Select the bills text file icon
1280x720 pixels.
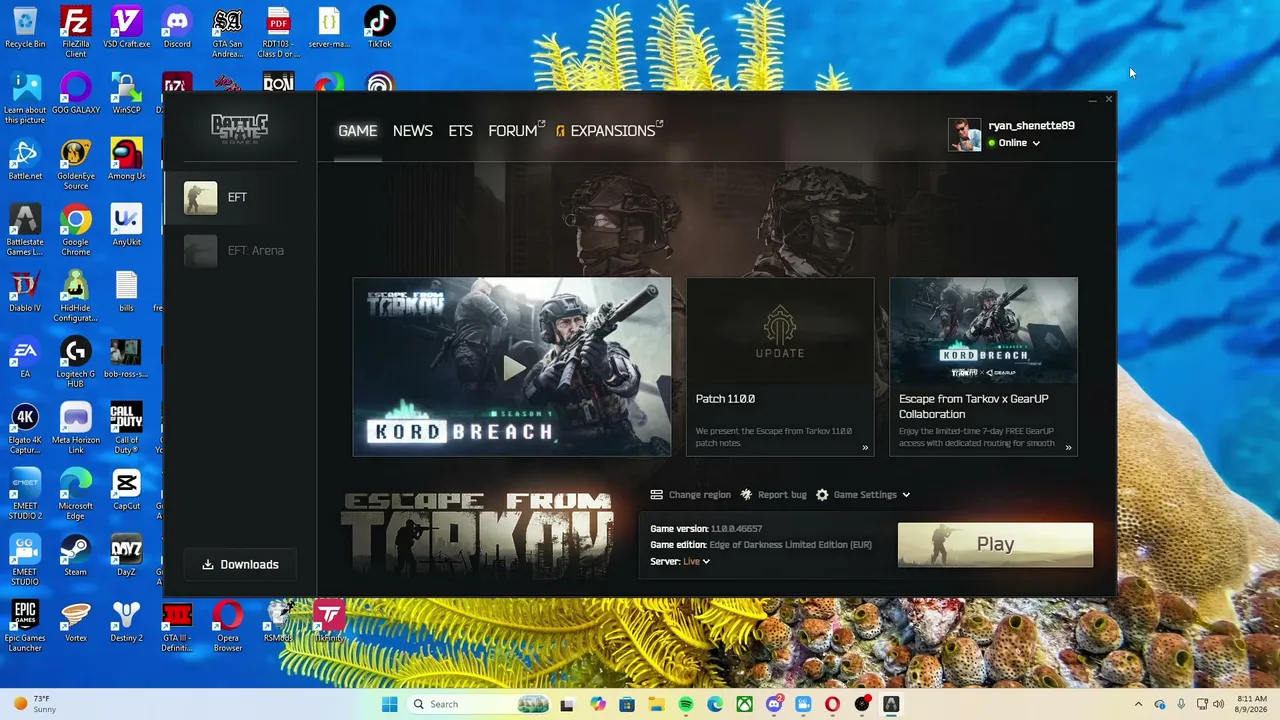[x=126, y=292]
